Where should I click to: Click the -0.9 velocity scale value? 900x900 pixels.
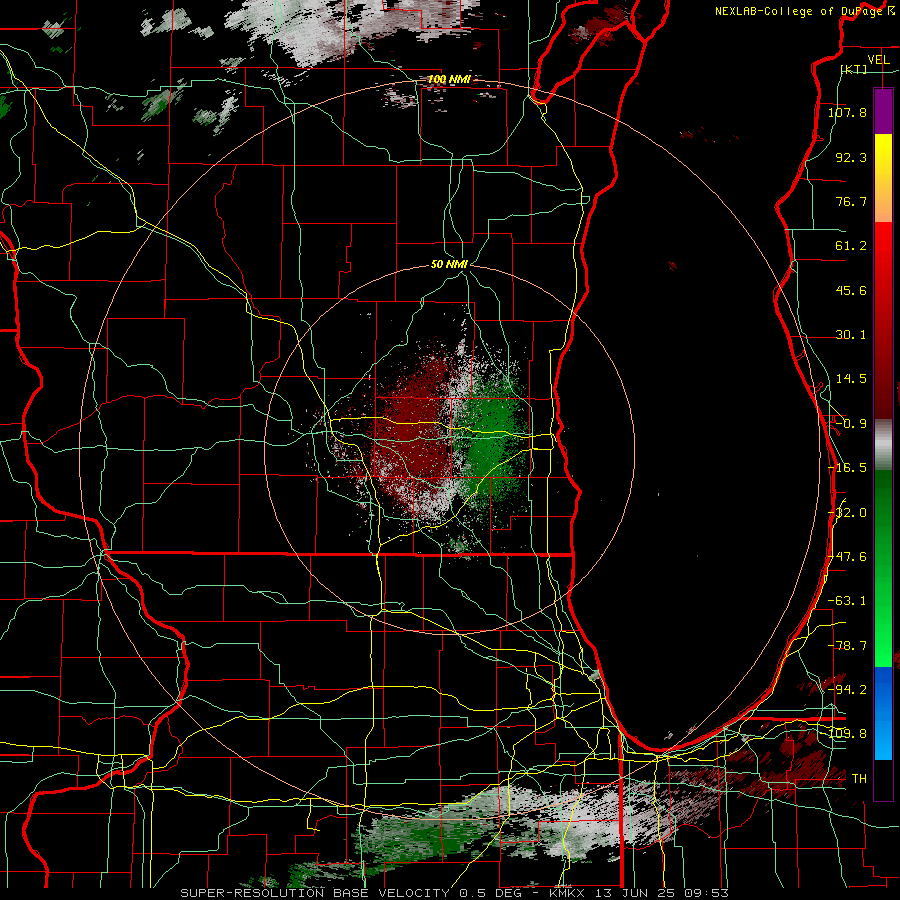(x=851, y=424)
